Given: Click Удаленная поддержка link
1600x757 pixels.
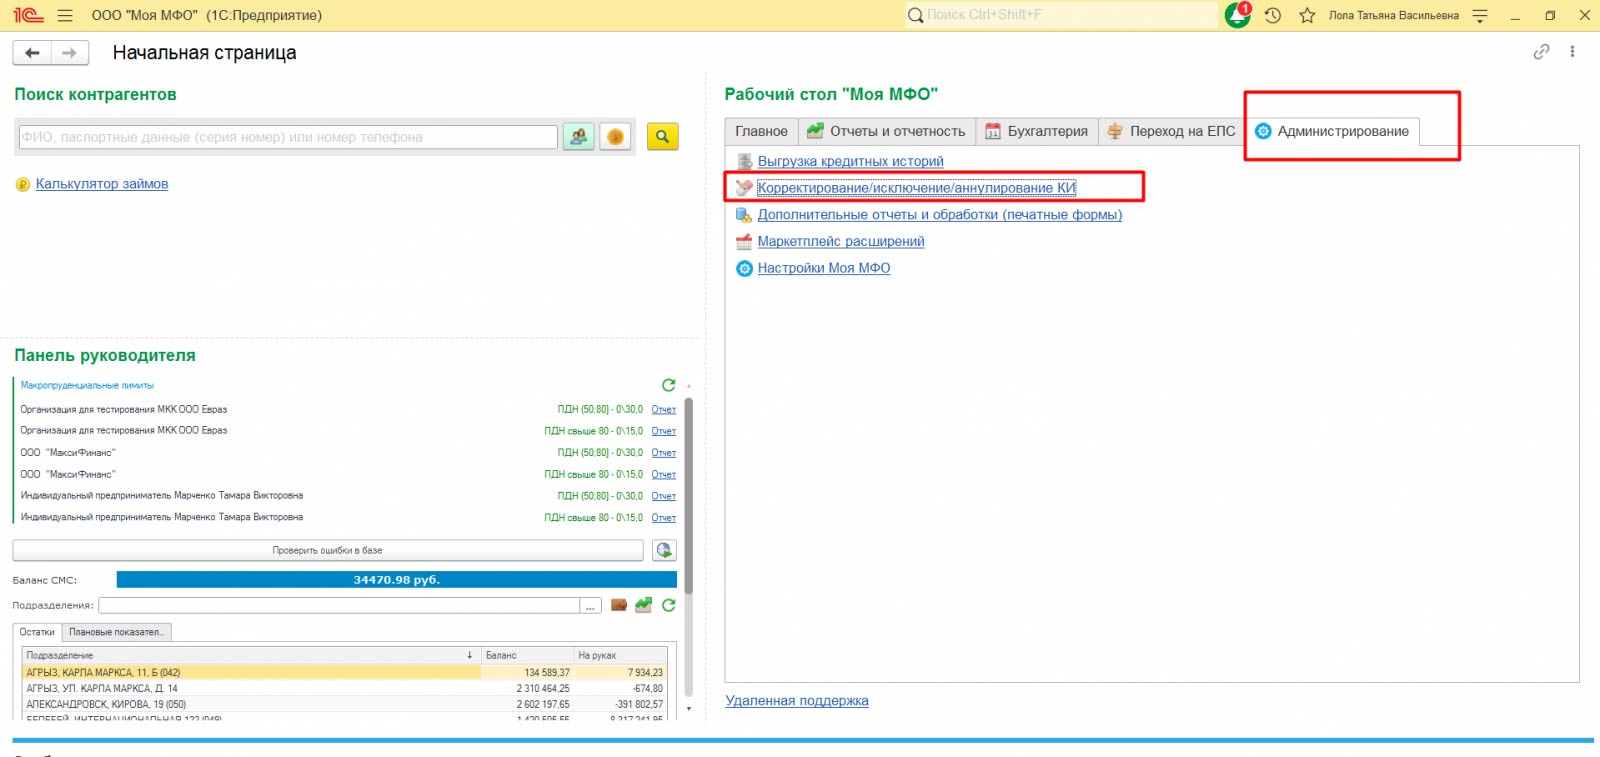Looking at the screenshot, I should [797, 701].
